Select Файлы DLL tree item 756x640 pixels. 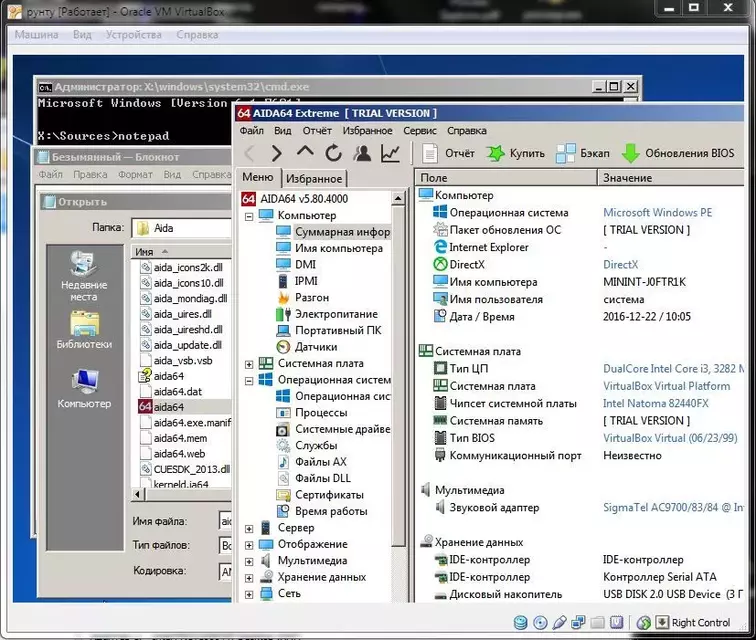313,478
